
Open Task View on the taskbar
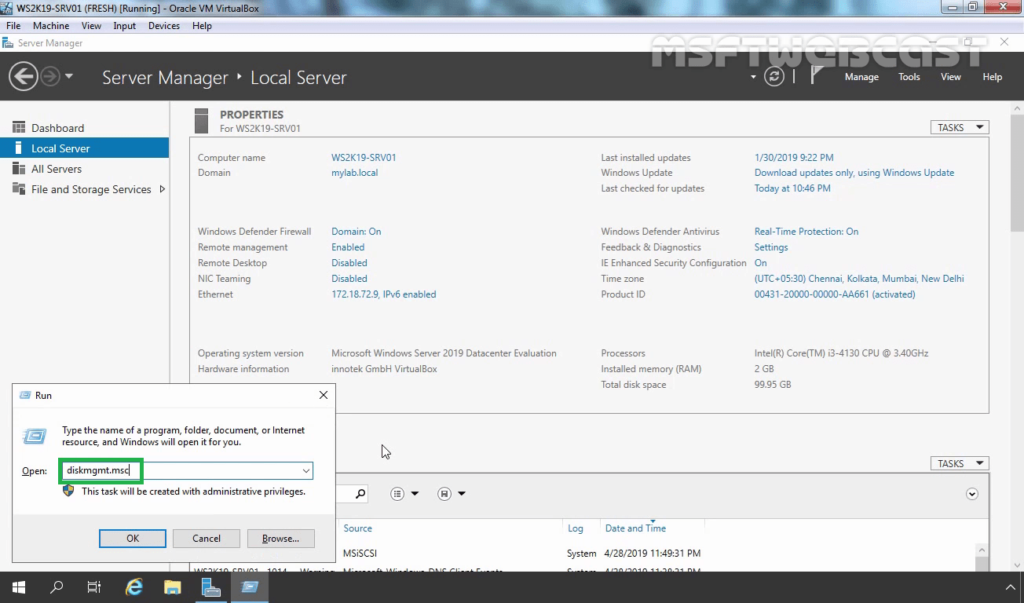point(94,587)
